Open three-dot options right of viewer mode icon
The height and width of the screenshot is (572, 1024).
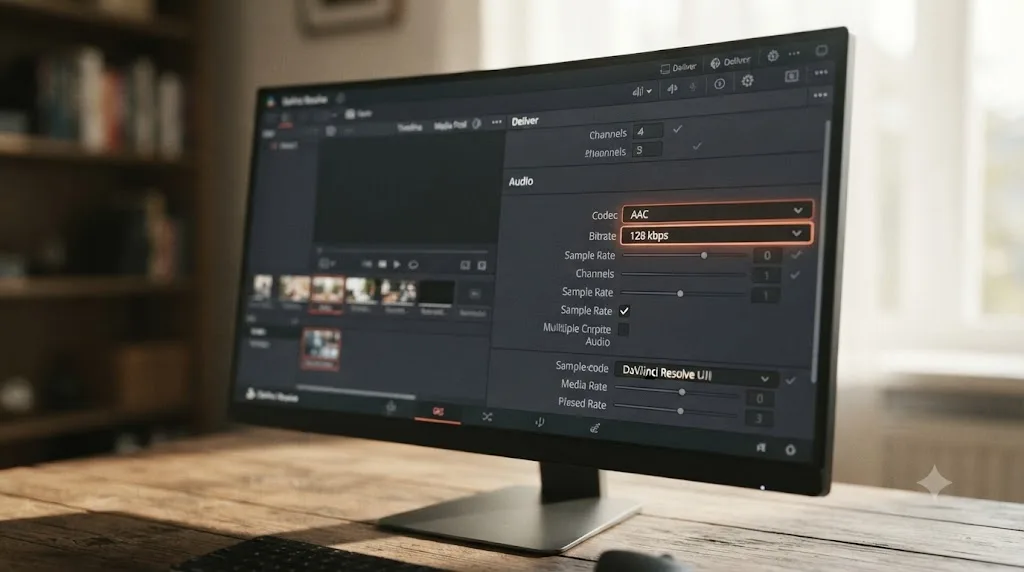coord(822,72)
